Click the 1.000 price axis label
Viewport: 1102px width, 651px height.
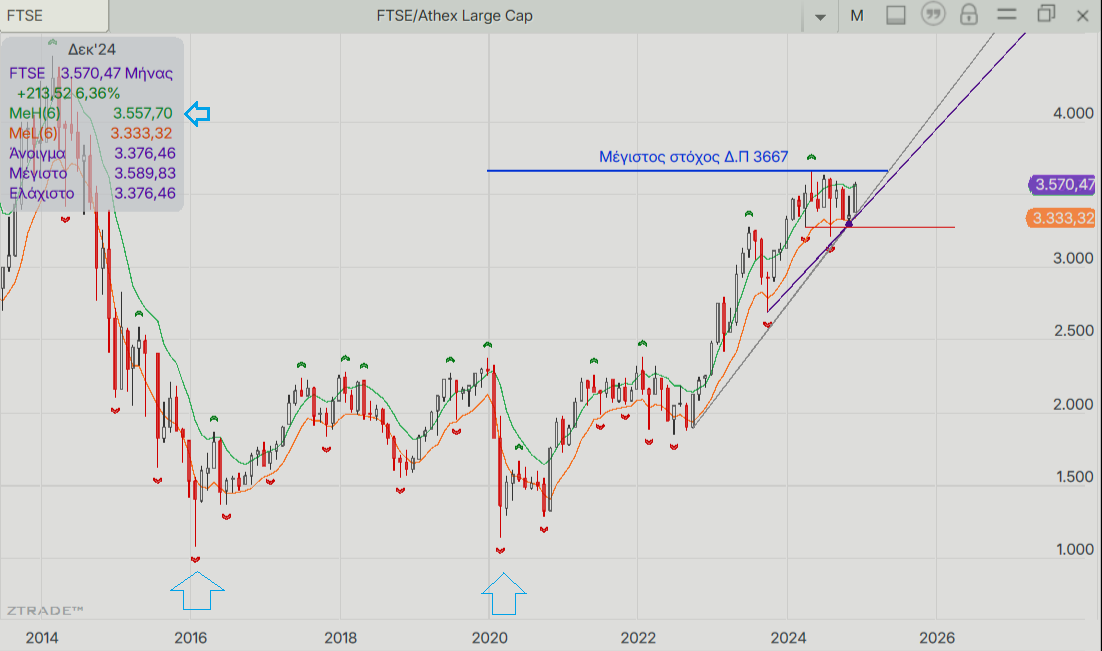pyautogui.click(x=1075, y=549)
